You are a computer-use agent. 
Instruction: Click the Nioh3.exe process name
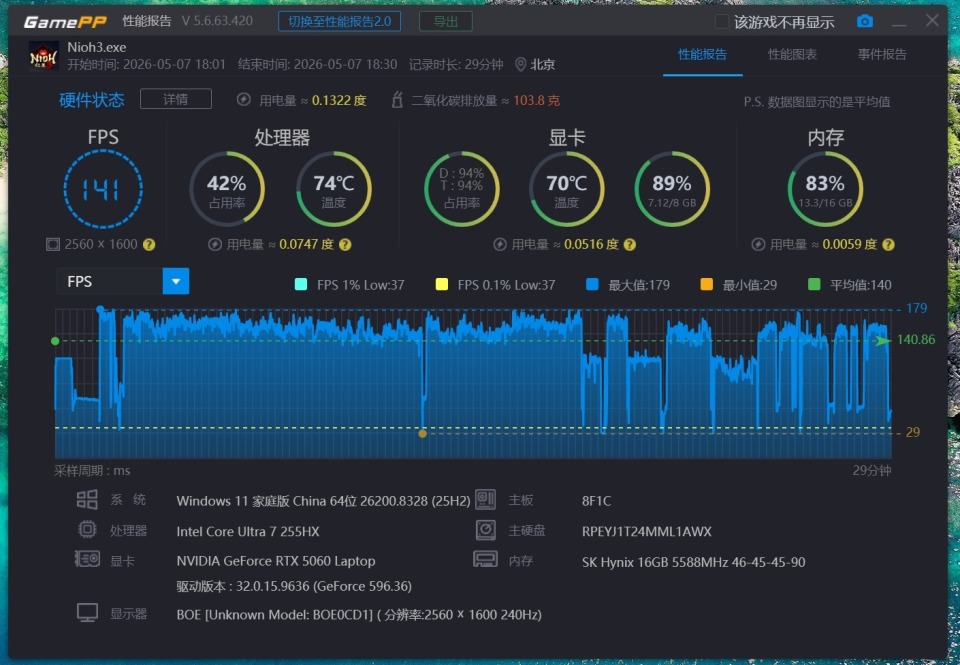pyautogui.click(x=97, y=47)
